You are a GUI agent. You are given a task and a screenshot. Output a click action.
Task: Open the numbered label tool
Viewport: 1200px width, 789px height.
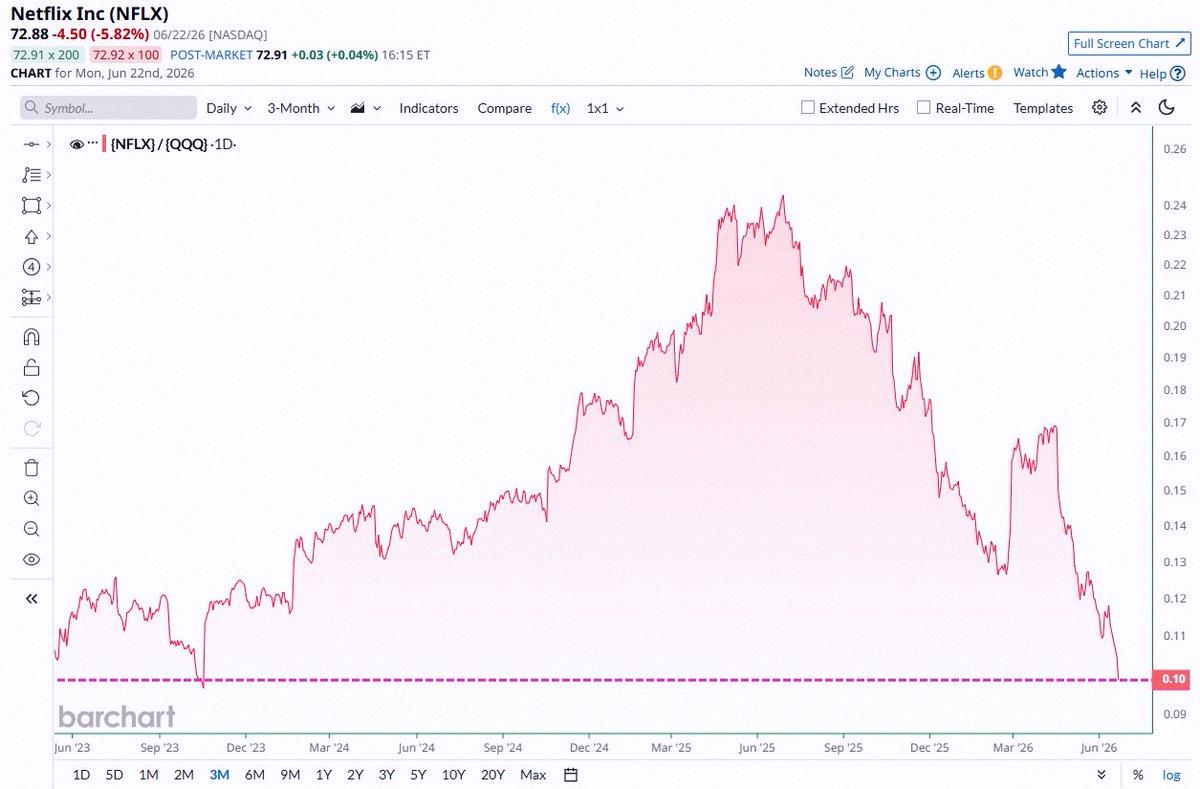[x=31, y=267]
